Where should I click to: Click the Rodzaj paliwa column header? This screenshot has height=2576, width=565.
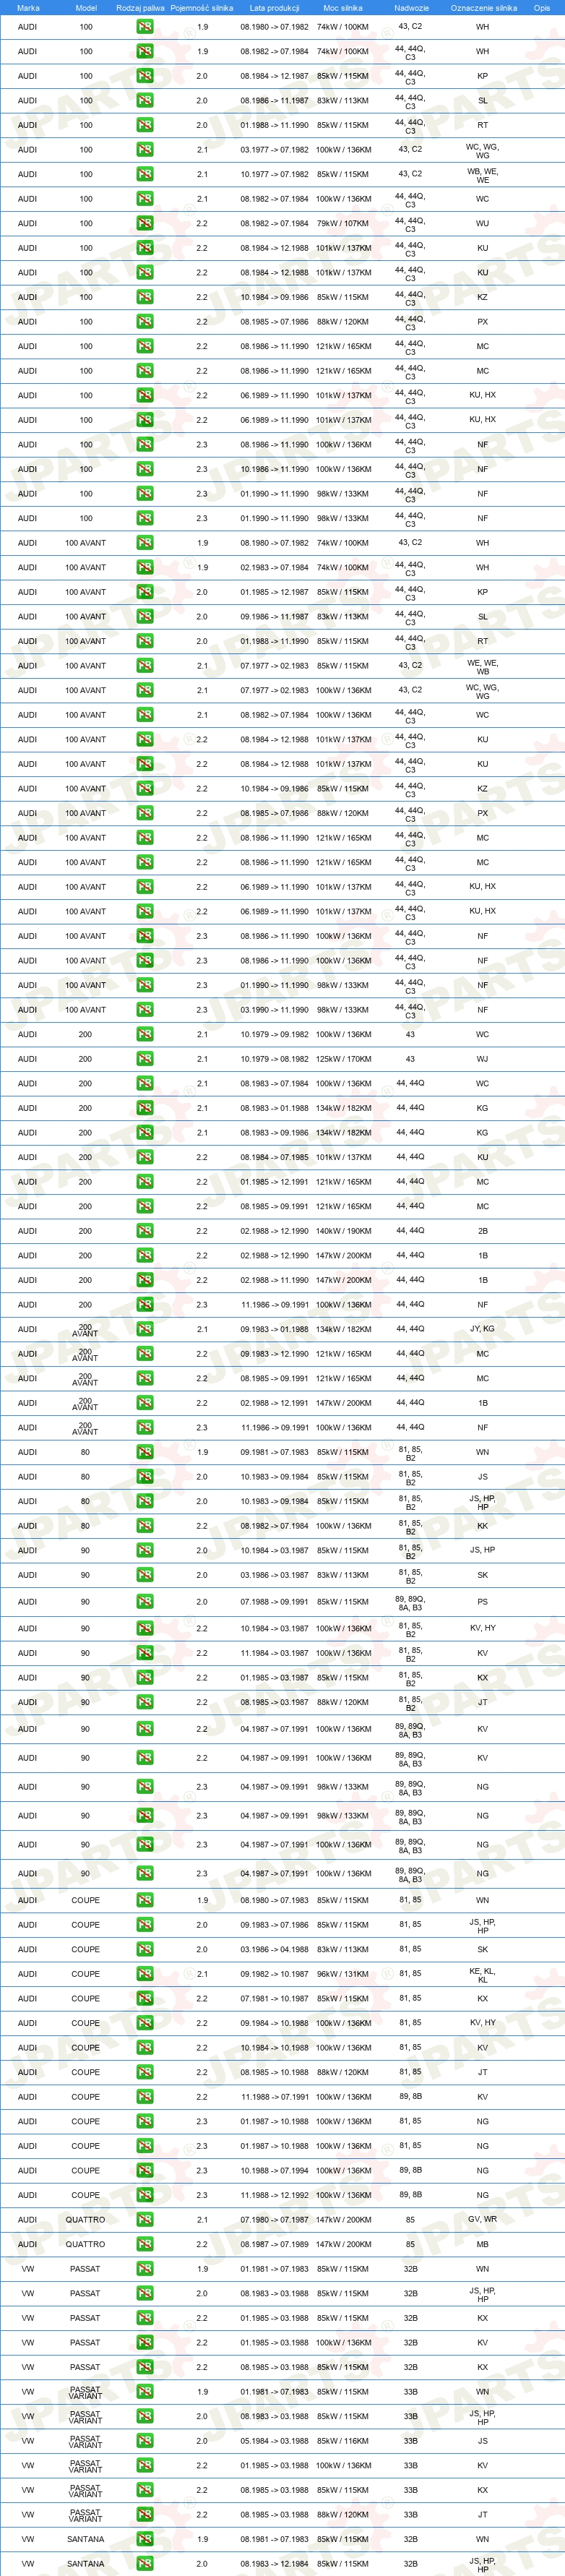140,7
